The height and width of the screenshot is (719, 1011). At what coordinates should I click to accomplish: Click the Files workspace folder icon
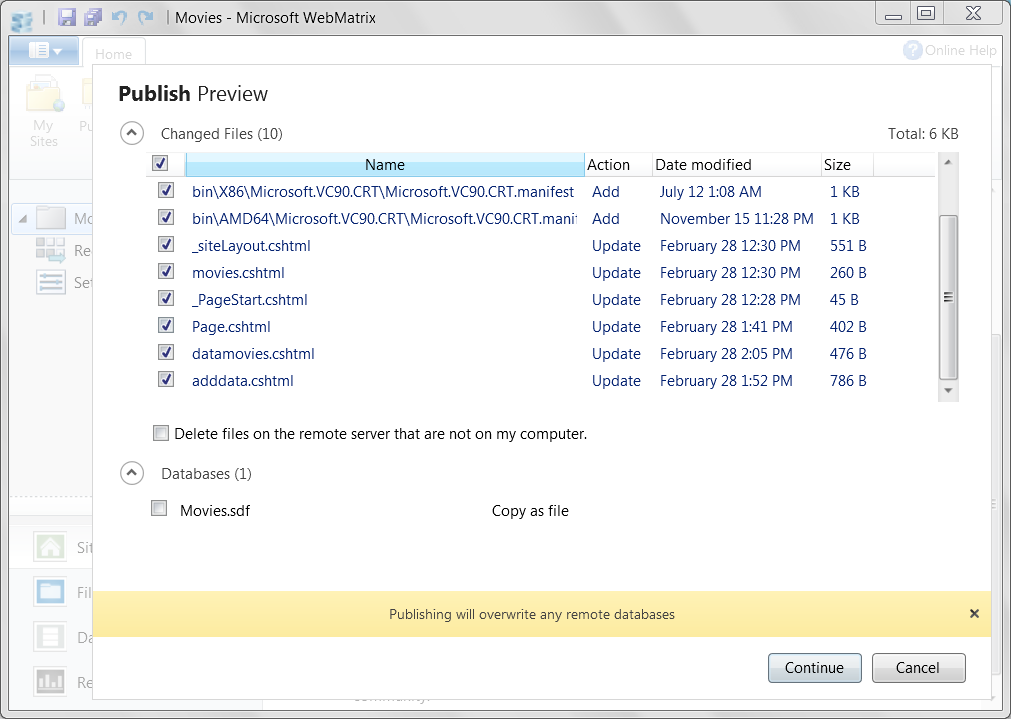click(50, 591)
